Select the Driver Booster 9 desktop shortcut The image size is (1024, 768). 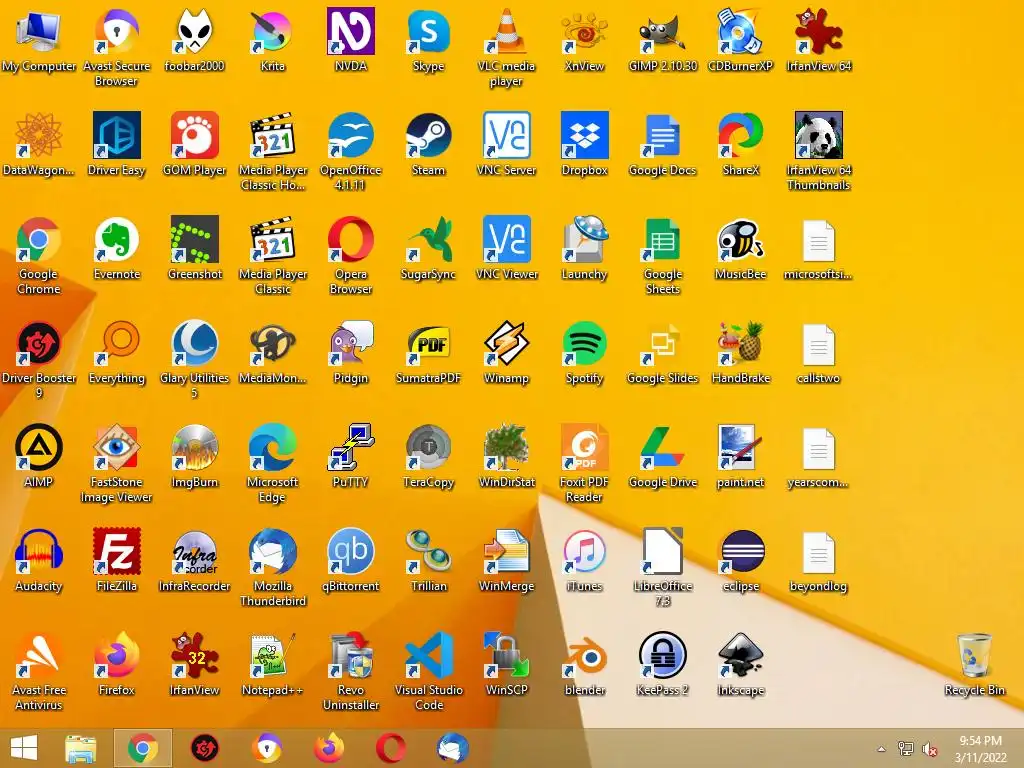pyautogui.click(x=39, y=359)
